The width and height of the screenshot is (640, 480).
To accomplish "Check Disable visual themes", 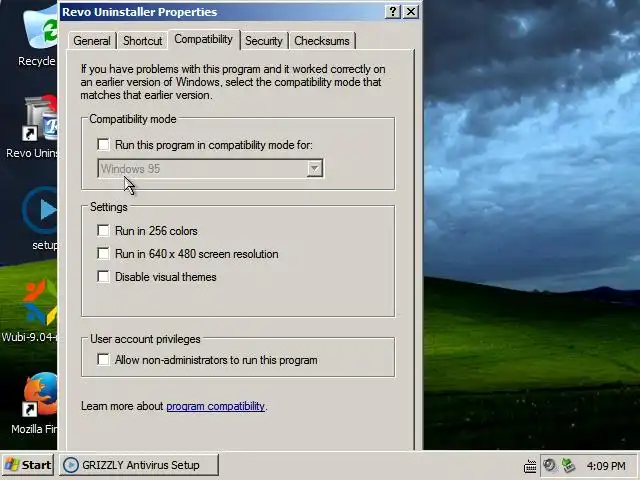I will (x=103, y=277).
